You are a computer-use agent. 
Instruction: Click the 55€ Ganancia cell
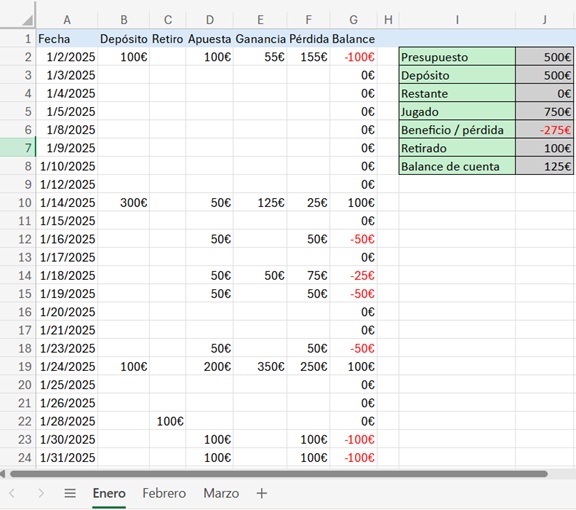coord(260,57)
